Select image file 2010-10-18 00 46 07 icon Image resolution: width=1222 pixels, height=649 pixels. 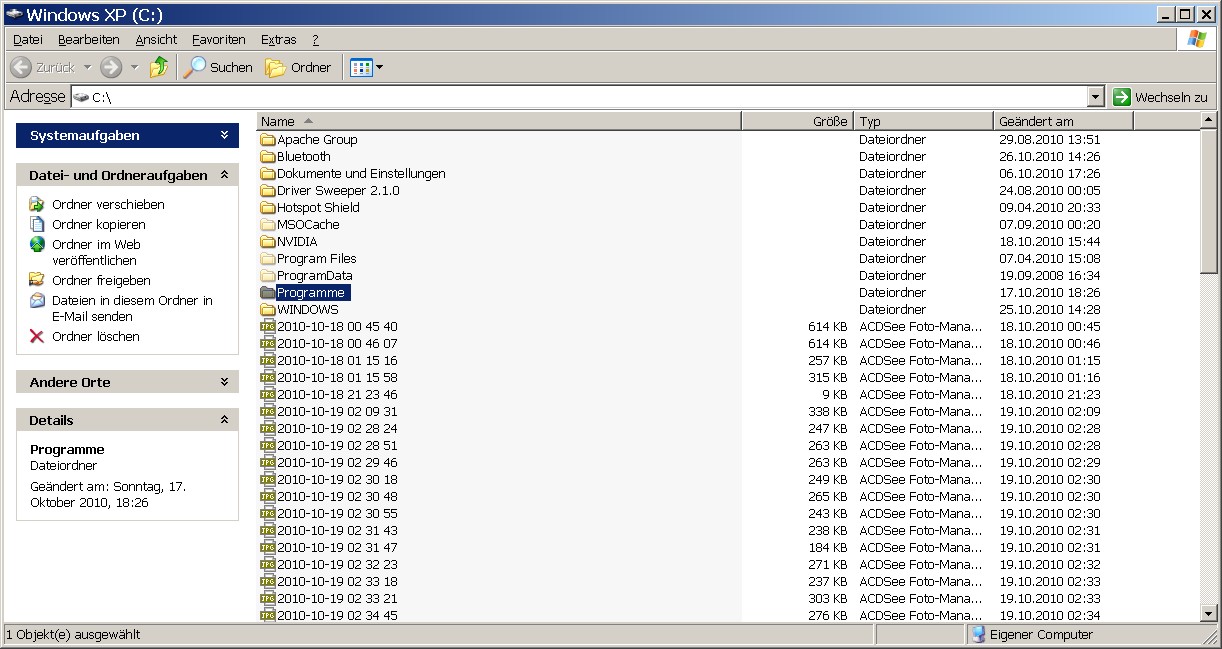267,344
